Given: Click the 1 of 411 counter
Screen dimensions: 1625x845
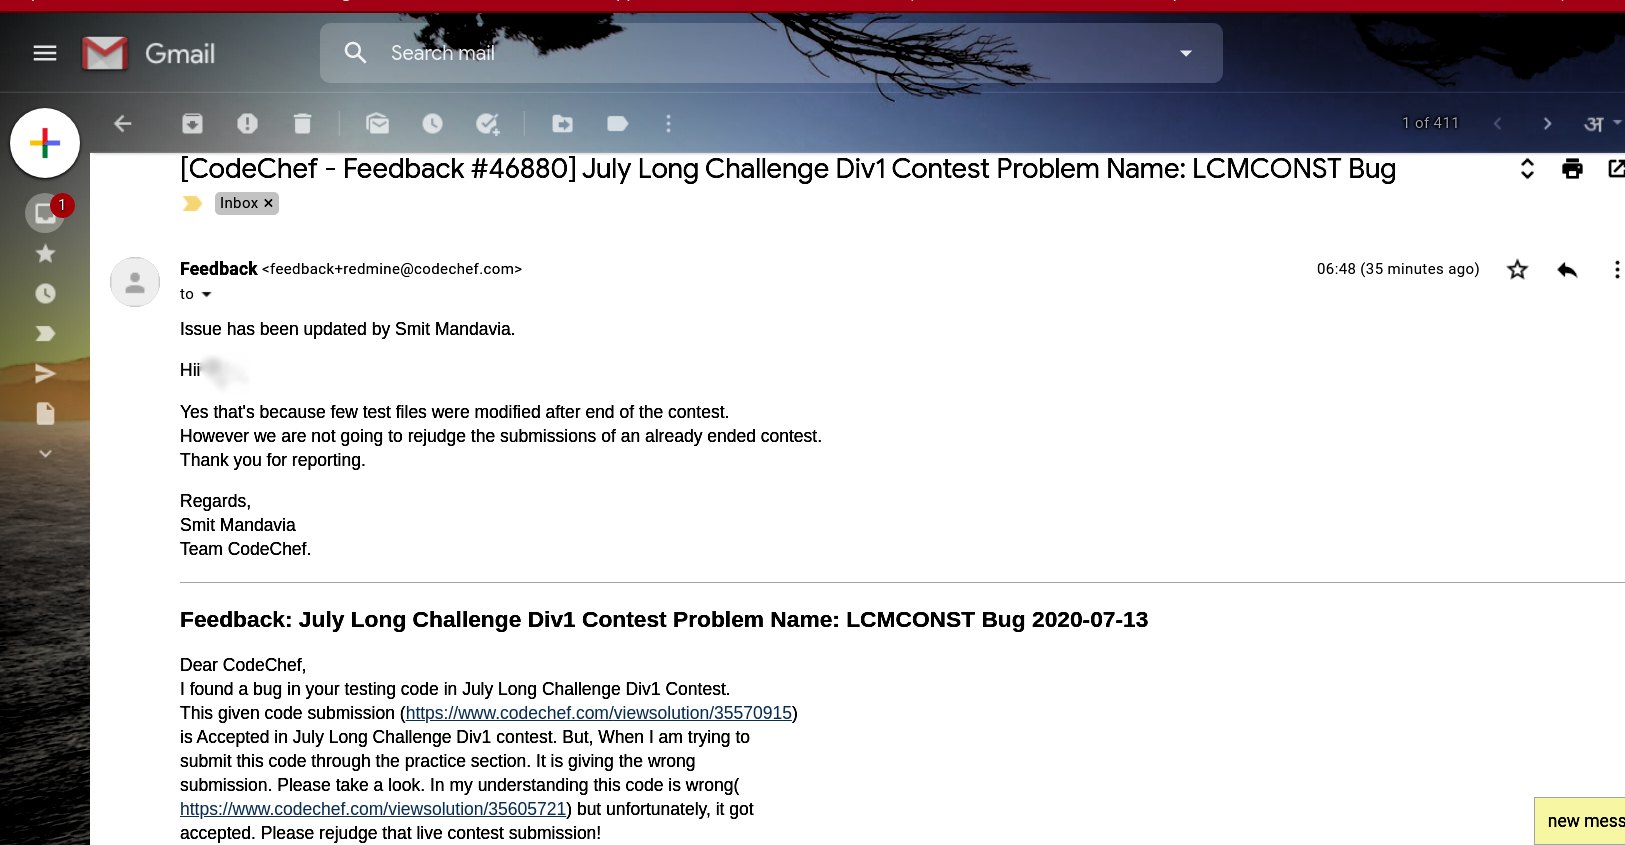Looking at the screenshot, I should 1430,123.
